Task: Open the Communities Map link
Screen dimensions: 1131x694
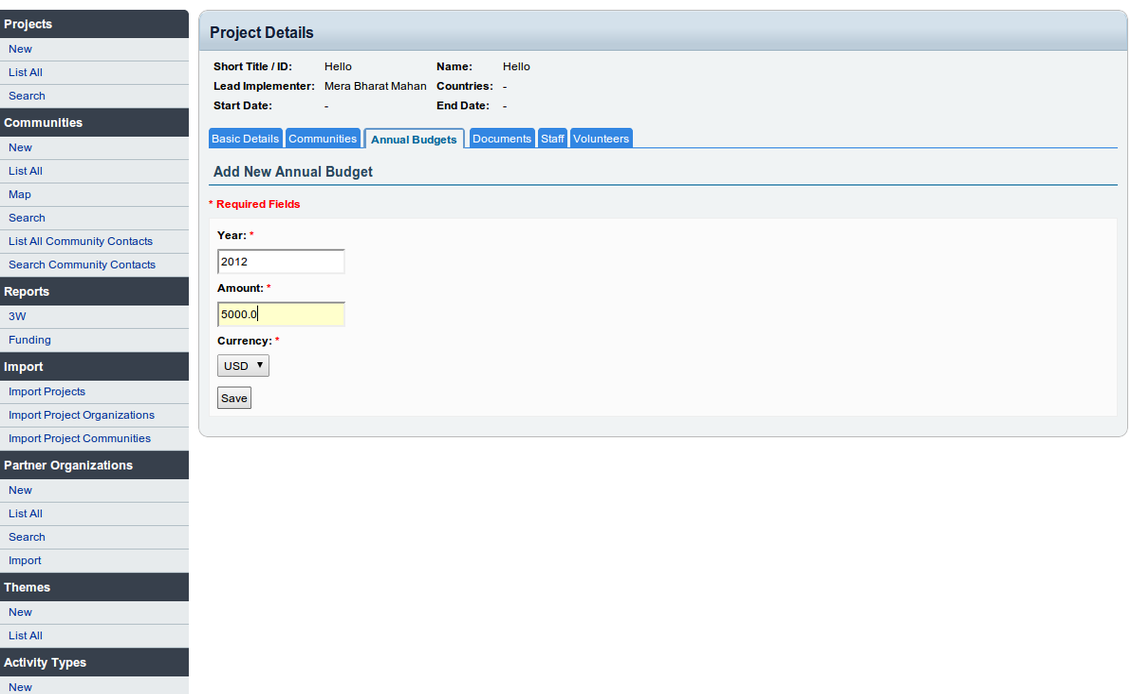Action: click(20, 195)
